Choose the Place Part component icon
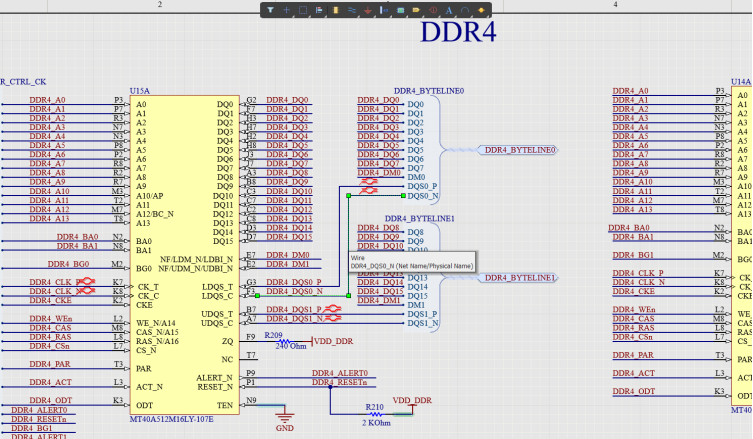The width and height of the screenshot is (753, 439). [x=336, y=10]
